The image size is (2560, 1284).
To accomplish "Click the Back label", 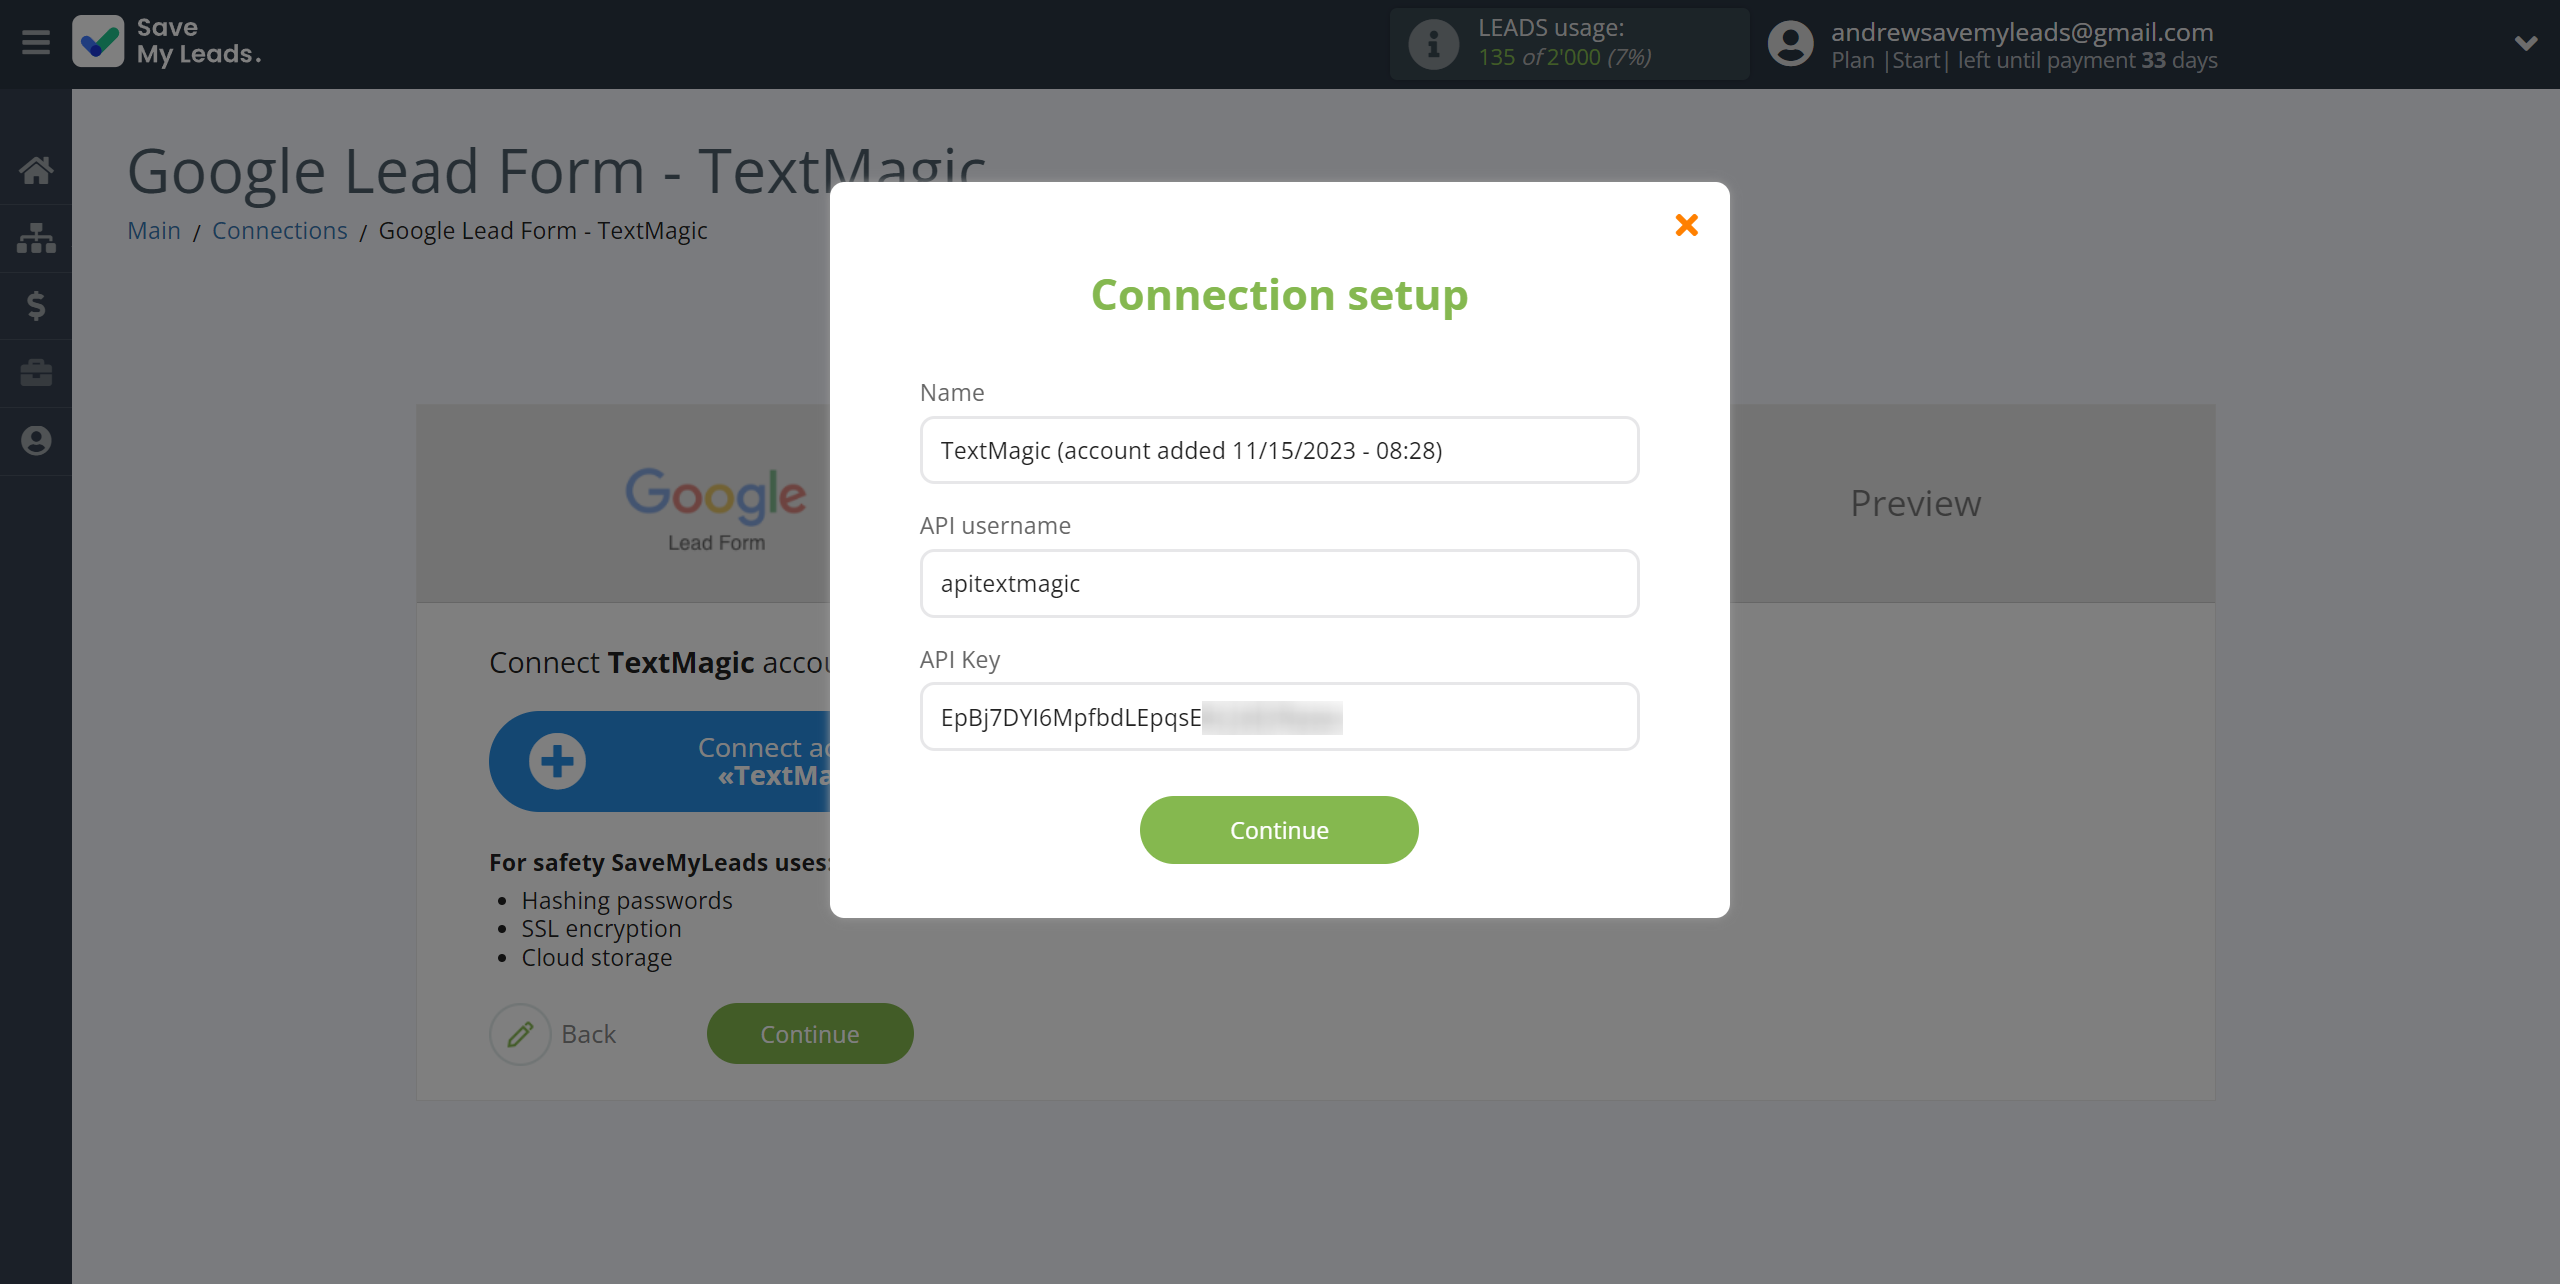I will tap(589, 1034).
